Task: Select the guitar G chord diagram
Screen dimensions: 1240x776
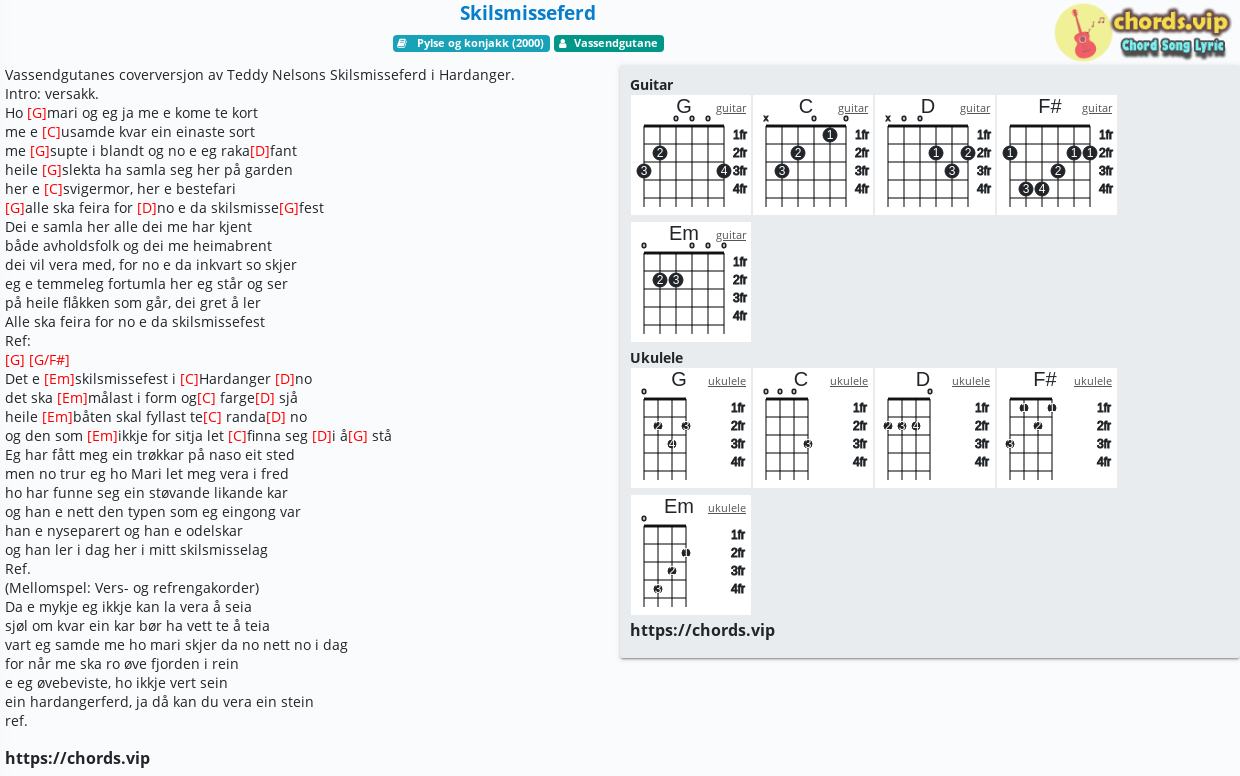Action: tap(691, 155)
